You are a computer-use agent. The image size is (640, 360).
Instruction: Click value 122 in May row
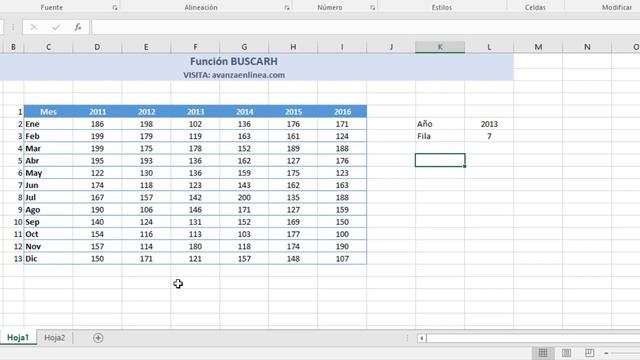(97, 173)
